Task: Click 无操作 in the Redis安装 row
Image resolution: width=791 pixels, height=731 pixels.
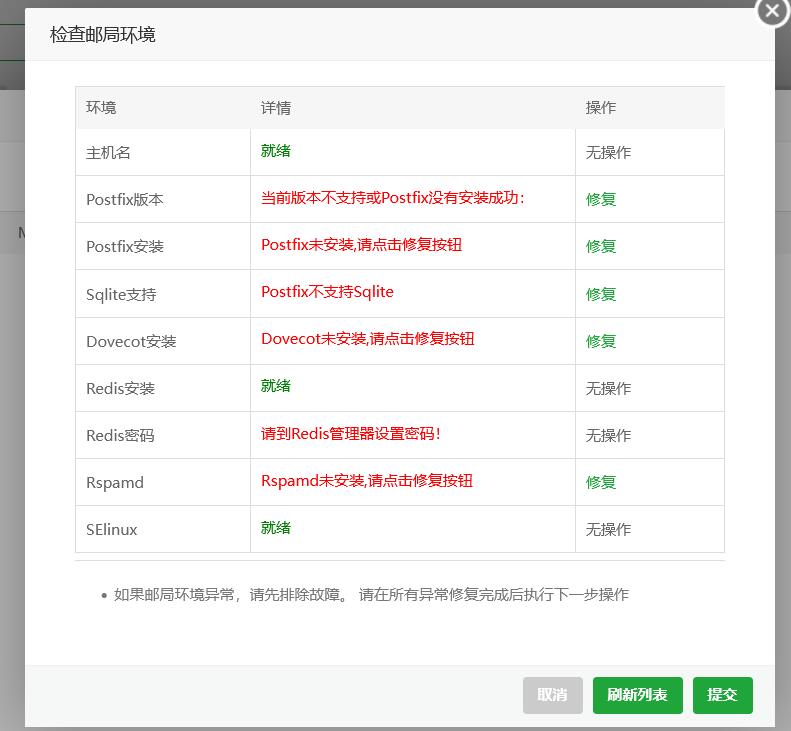Action: click(608, 388)
